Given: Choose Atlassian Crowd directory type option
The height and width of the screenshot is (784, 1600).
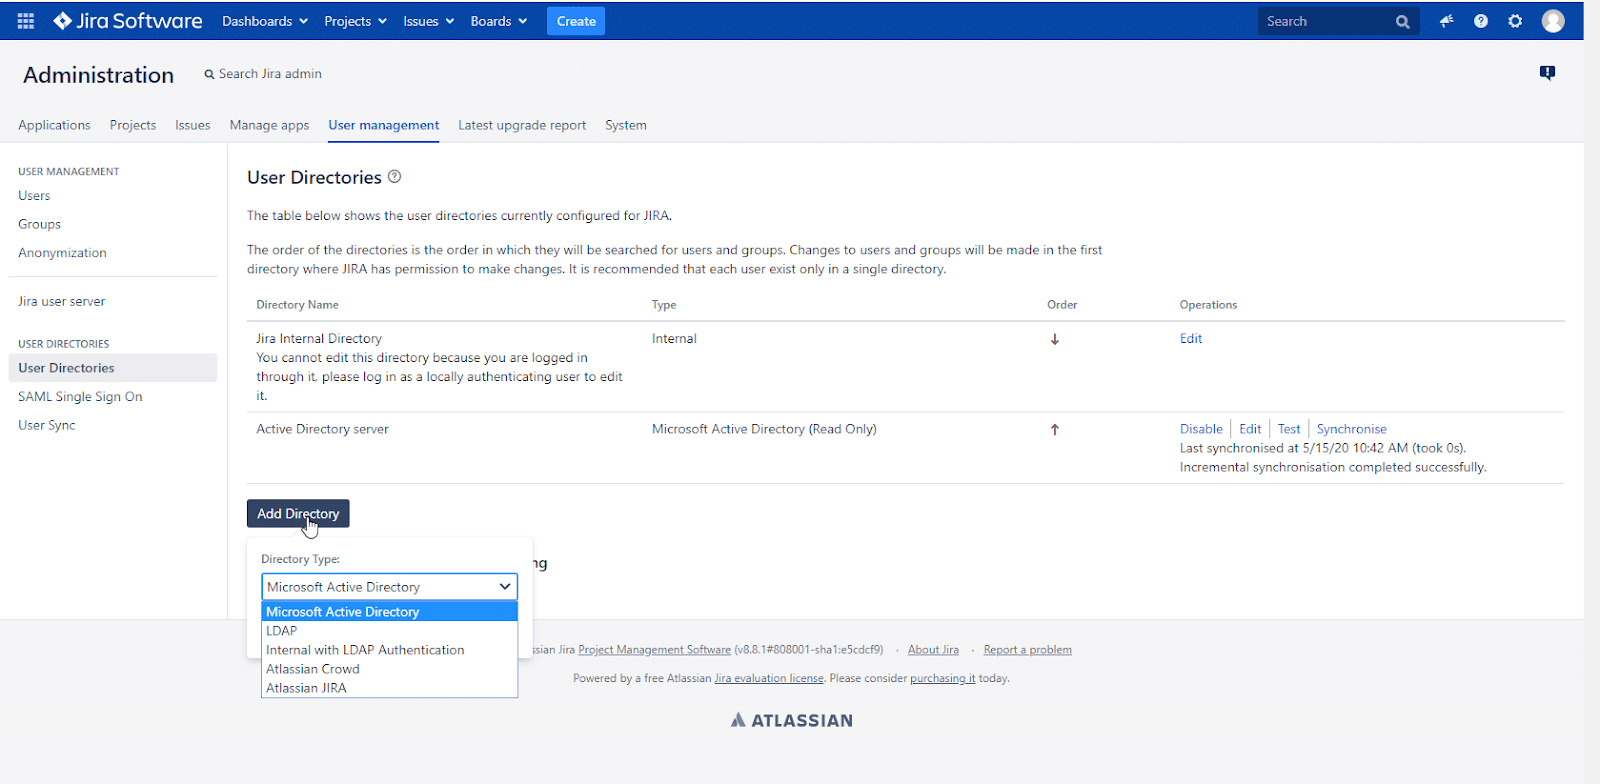Looking at the screenshot, I should tap(313, 669).
